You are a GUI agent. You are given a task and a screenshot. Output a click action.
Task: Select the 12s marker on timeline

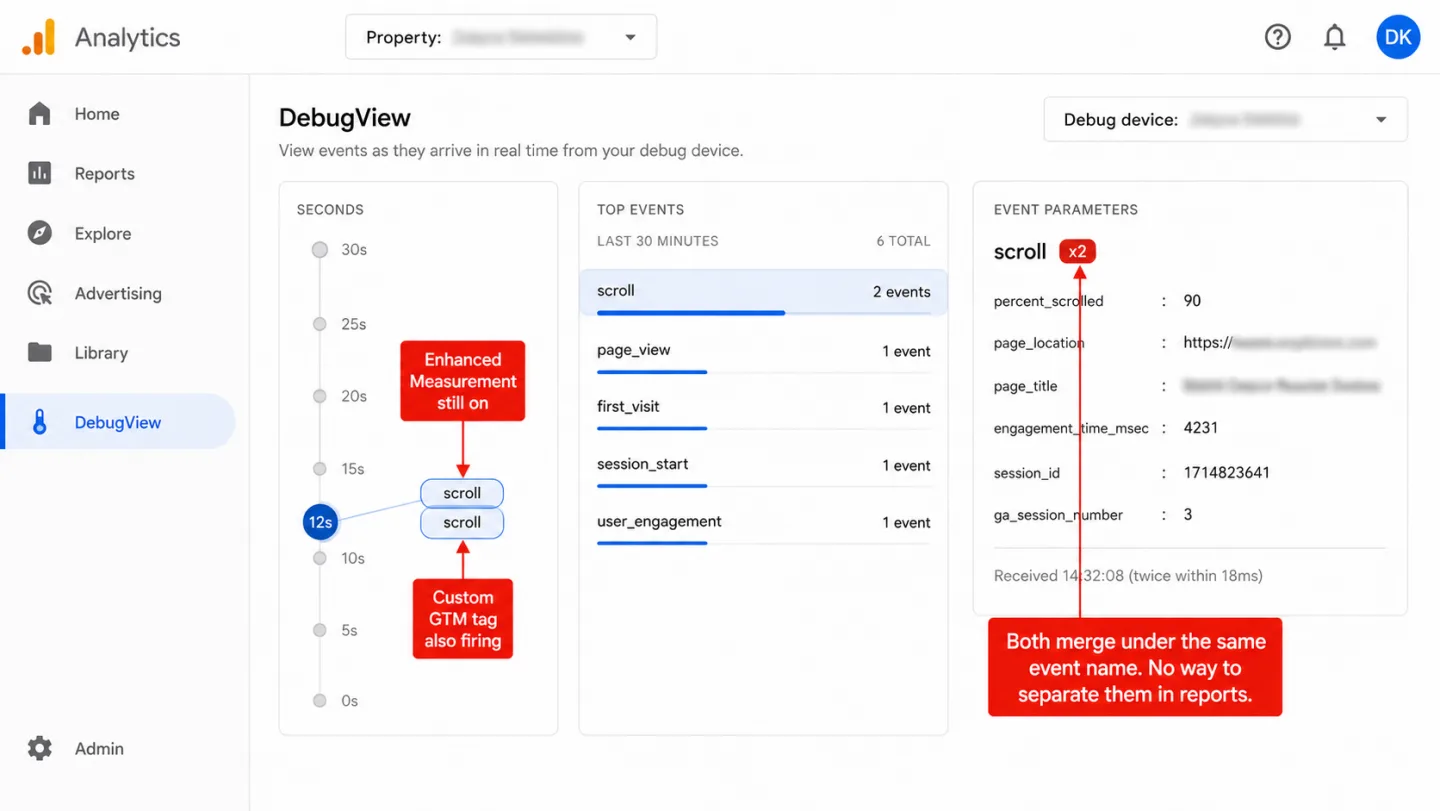(320, 522)
